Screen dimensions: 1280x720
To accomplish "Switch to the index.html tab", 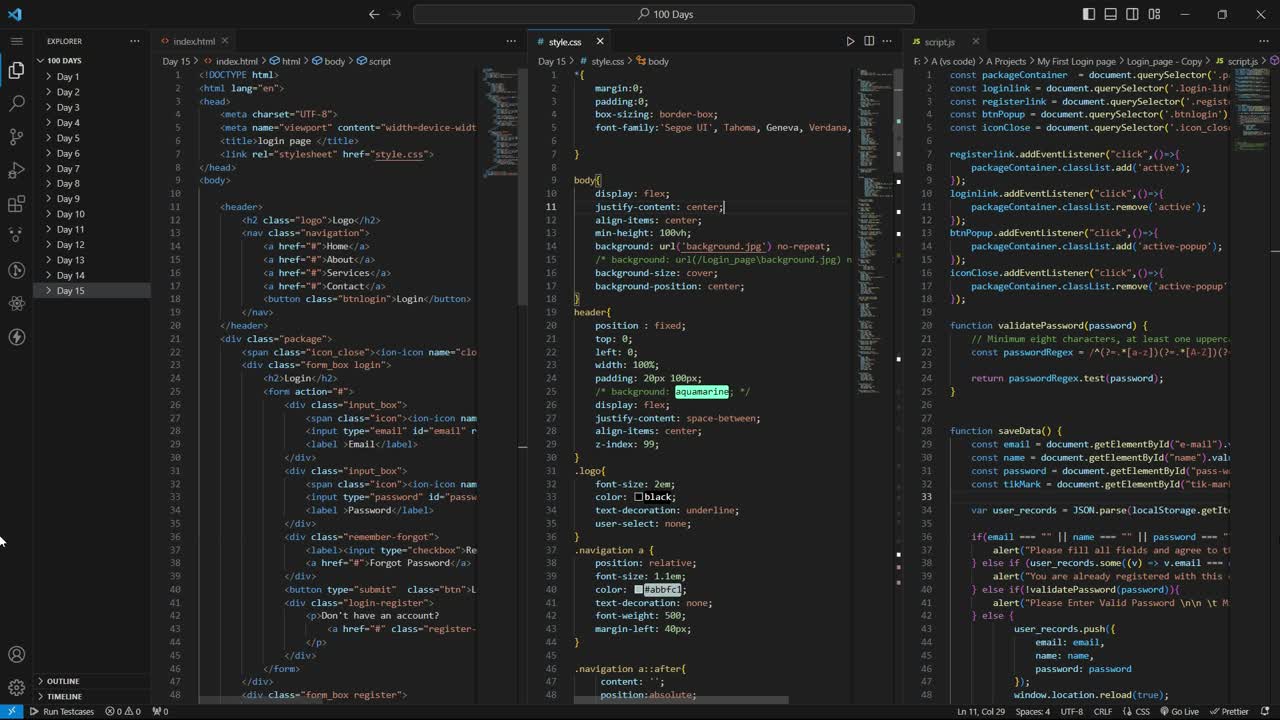I will point(193,41).
